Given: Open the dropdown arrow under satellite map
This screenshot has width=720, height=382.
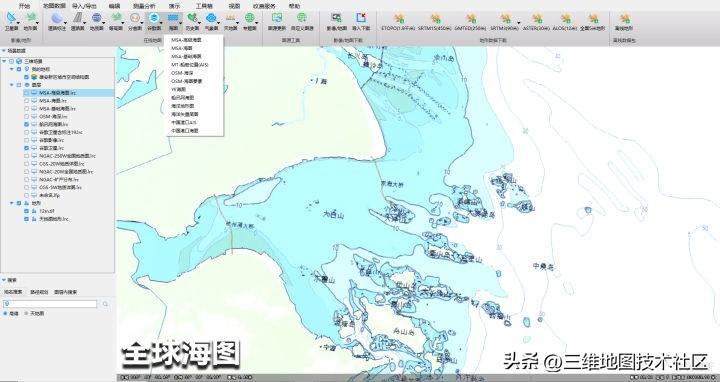Looking at the screenshot, I should [x=17, y=23].
